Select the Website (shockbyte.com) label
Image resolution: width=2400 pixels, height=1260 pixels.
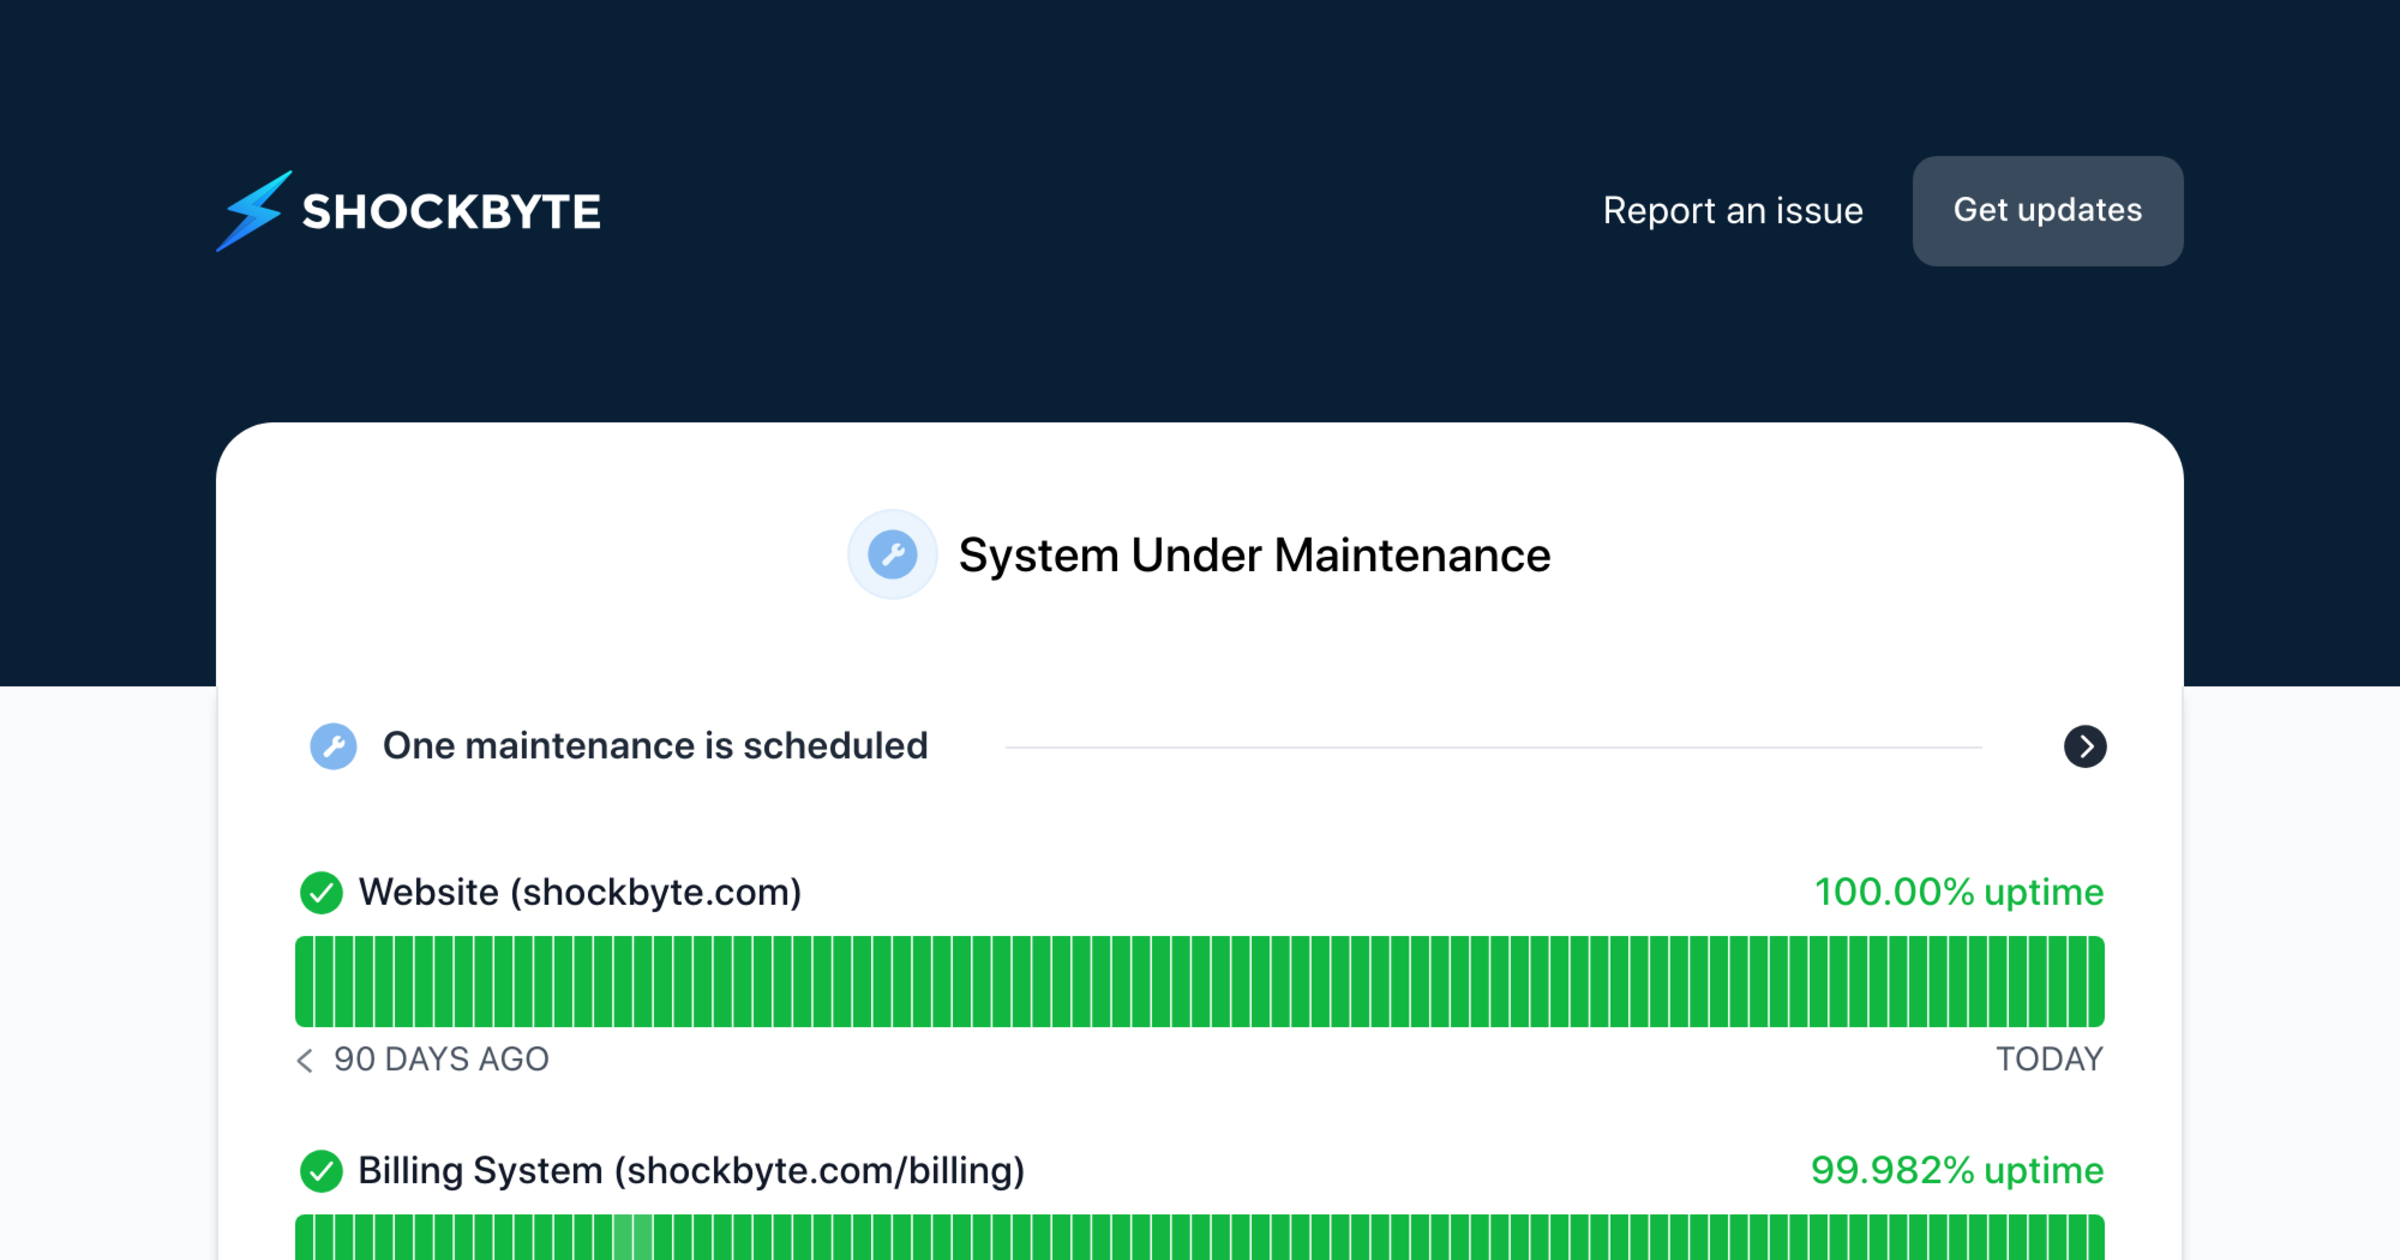click(580, 892)
